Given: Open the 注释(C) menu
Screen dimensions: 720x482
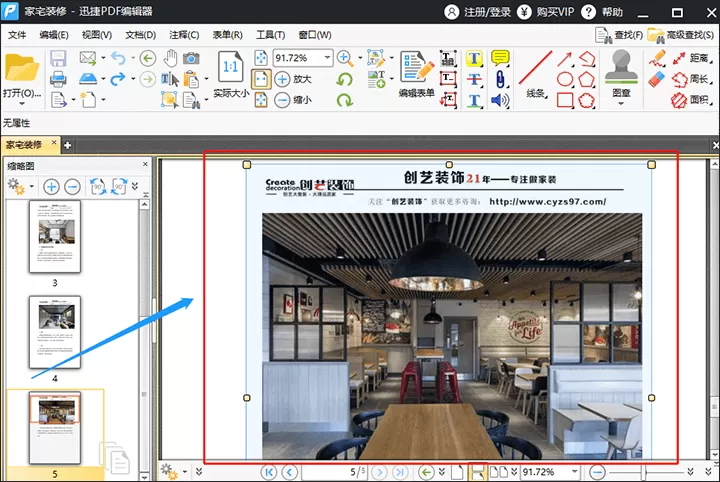Looking at the screenshot, I should pyautogui.click(x=184, y=35).
